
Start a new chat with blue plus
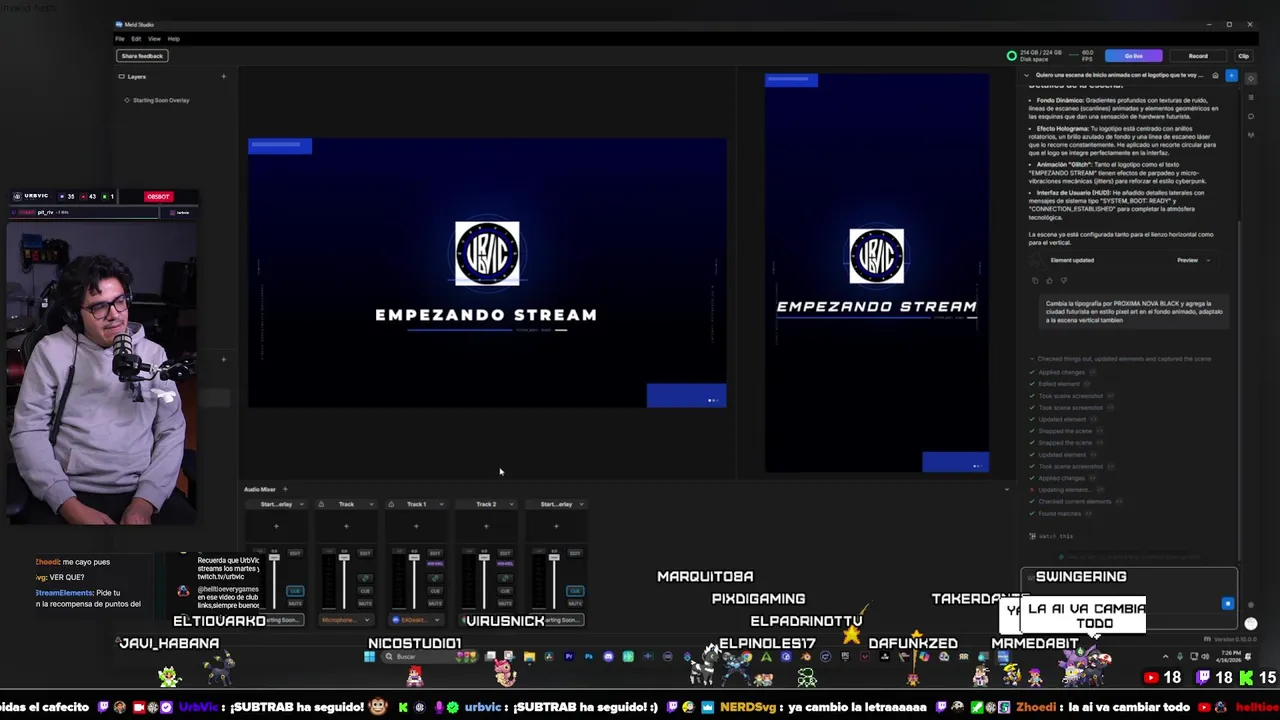click(x=1231, y=75)
